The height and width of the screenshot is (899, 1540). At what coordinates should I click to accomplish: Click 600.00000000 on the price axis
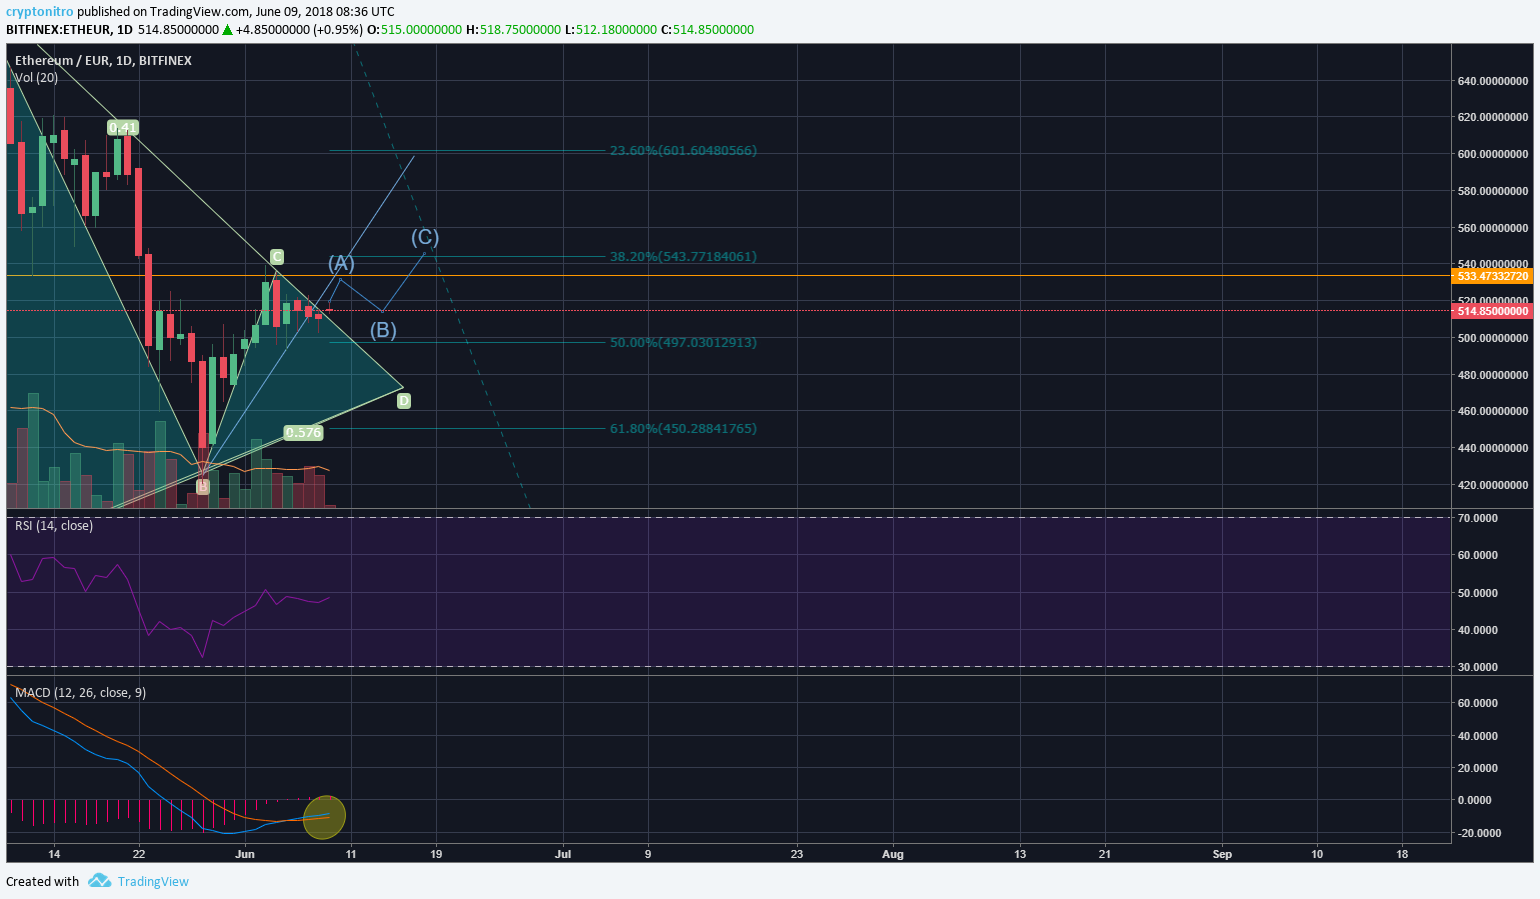point(1493,154)
